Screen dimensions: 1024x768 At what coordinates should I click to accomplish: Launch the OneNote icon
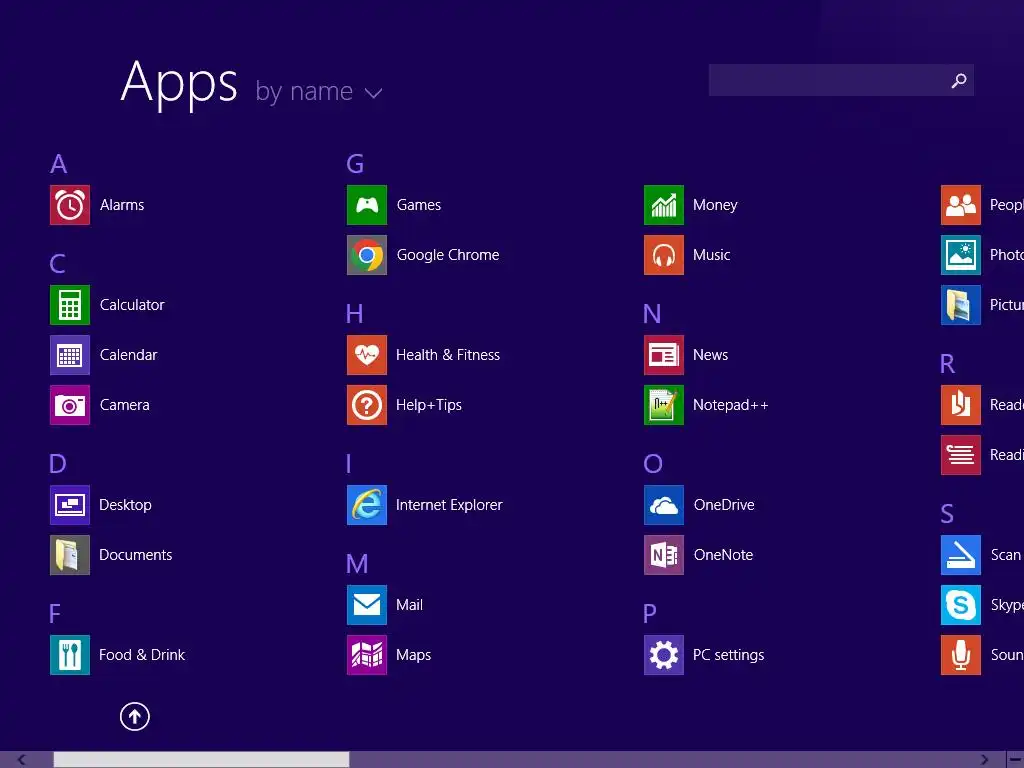[664, 555]
